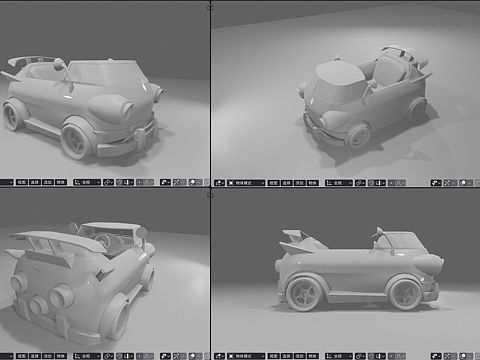Open pivot point menu in top-right viewport

[360, 183]
